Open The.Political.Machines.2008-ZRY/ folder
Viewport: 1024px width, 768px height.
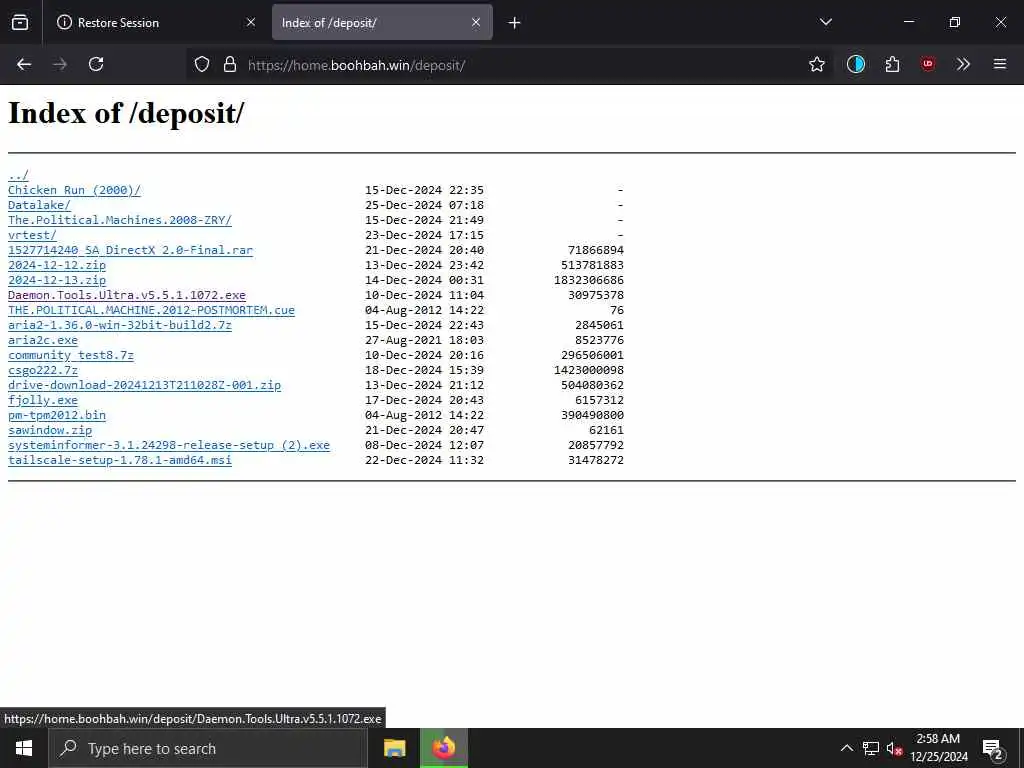[x=120, y=220]
